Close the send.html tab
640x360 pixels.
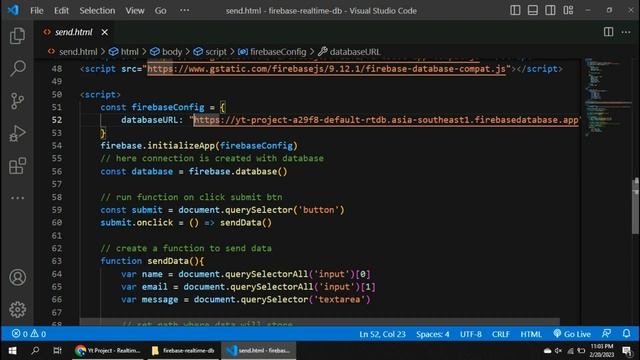coord(104,32)
